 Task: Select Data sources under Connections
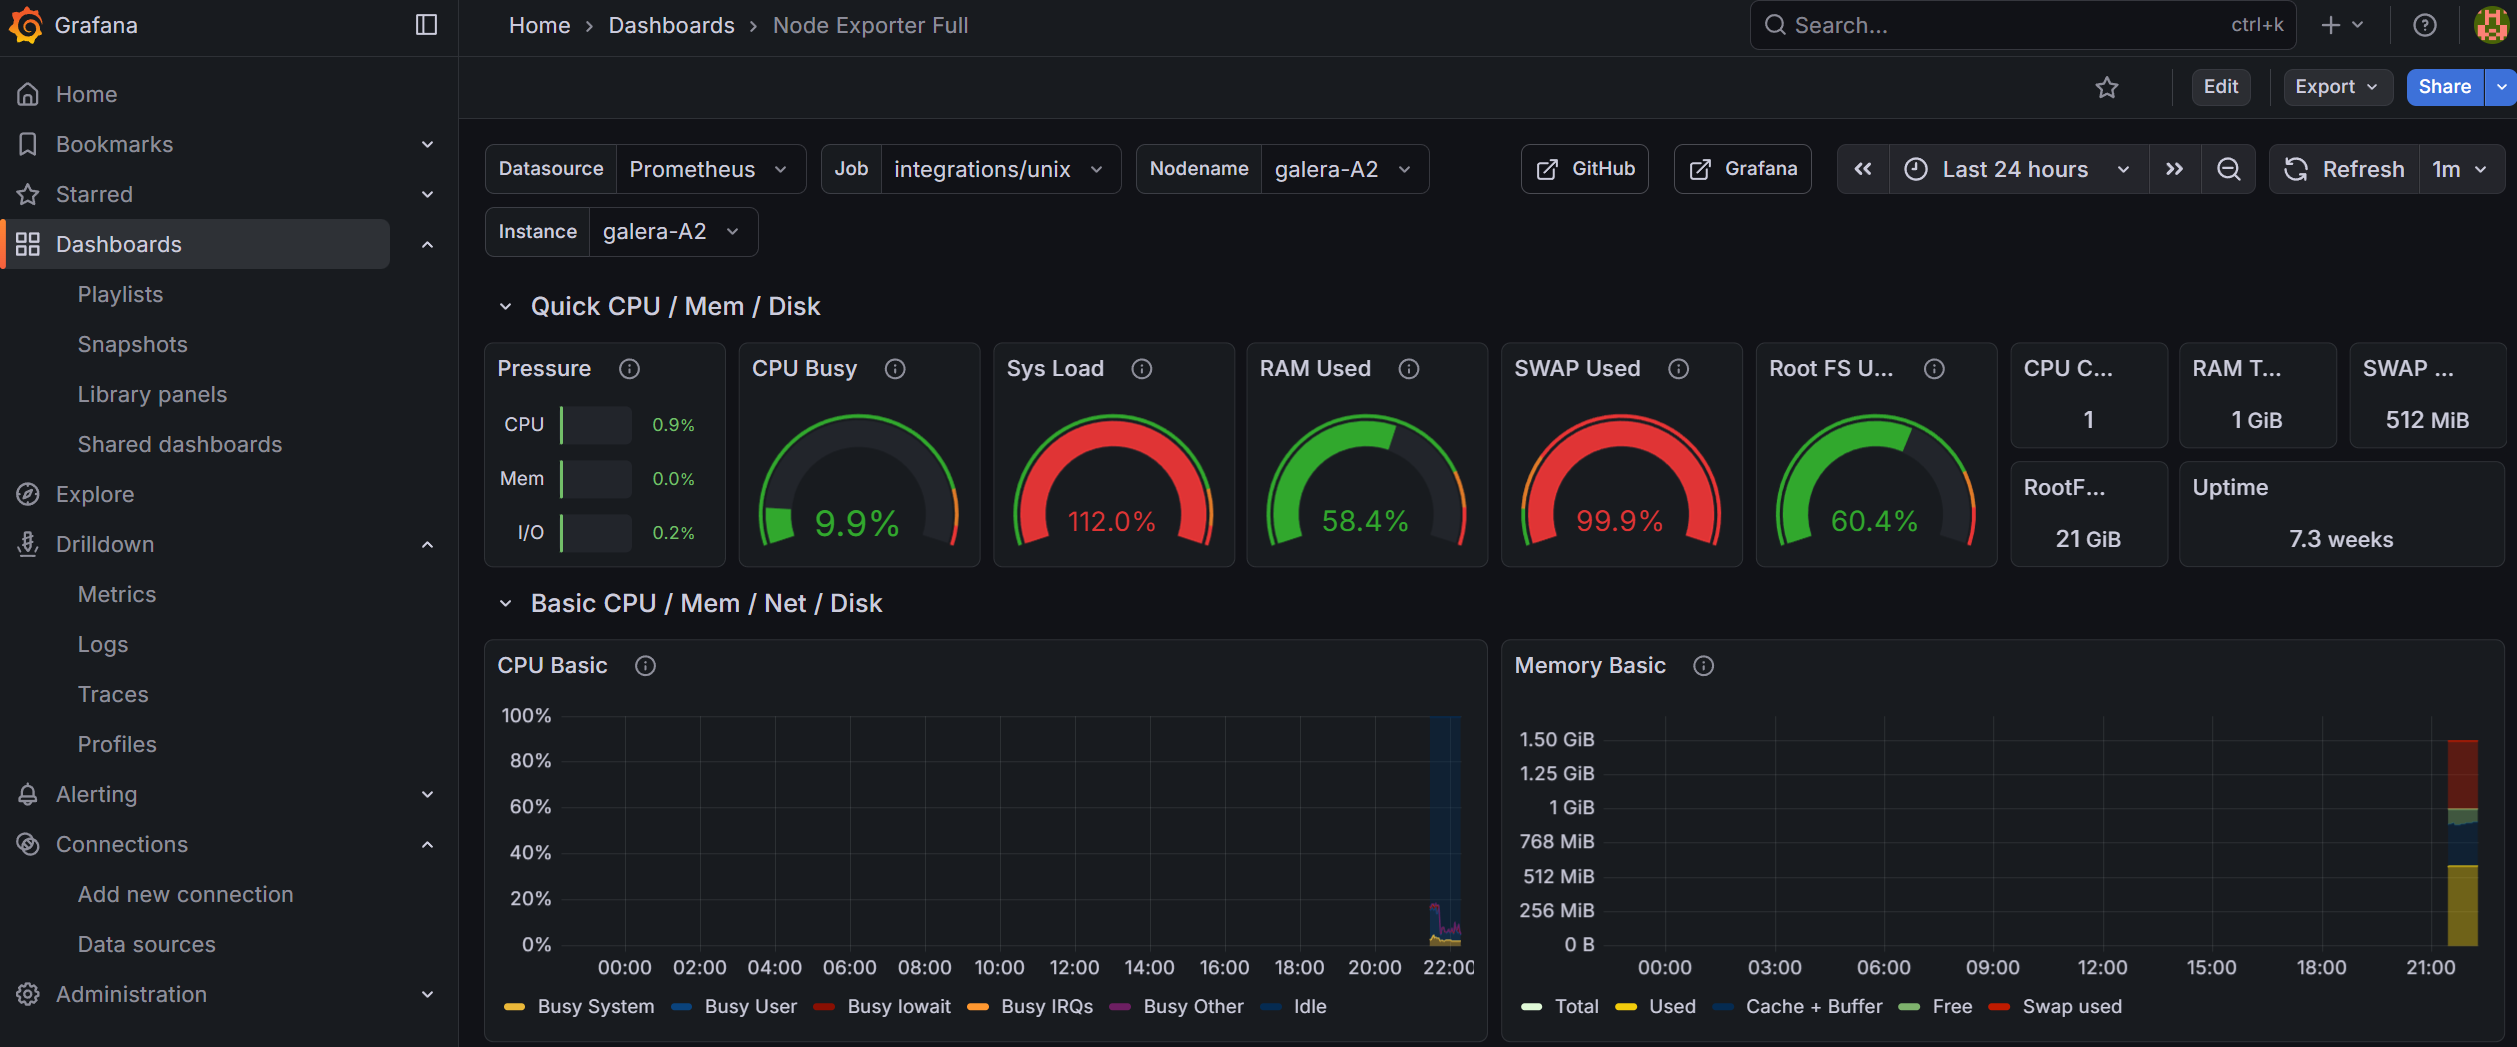point(146,944)
